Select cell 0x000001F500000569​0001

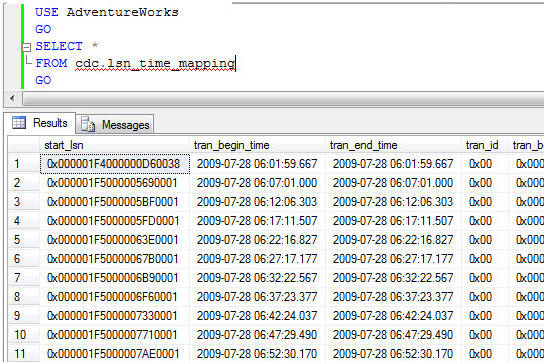click(x=115, y=183)
